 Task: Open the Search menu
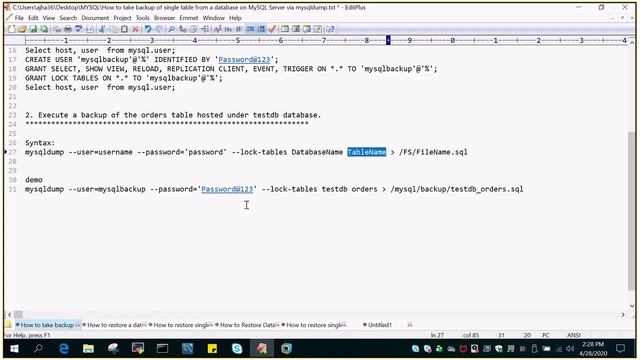68,18
